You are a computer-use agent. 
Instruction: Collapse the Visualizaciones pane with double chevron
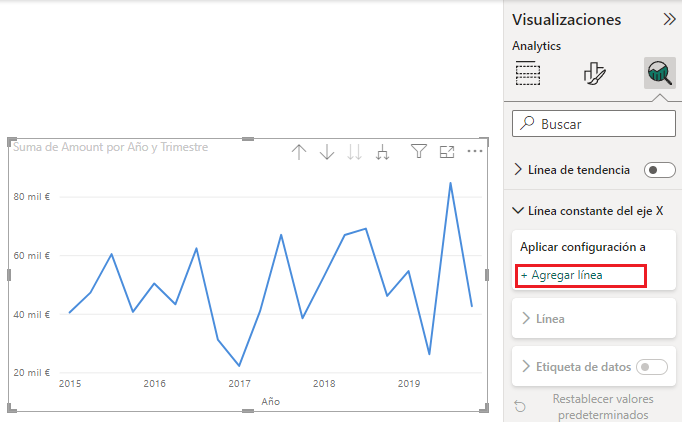(x=669, y=19)
